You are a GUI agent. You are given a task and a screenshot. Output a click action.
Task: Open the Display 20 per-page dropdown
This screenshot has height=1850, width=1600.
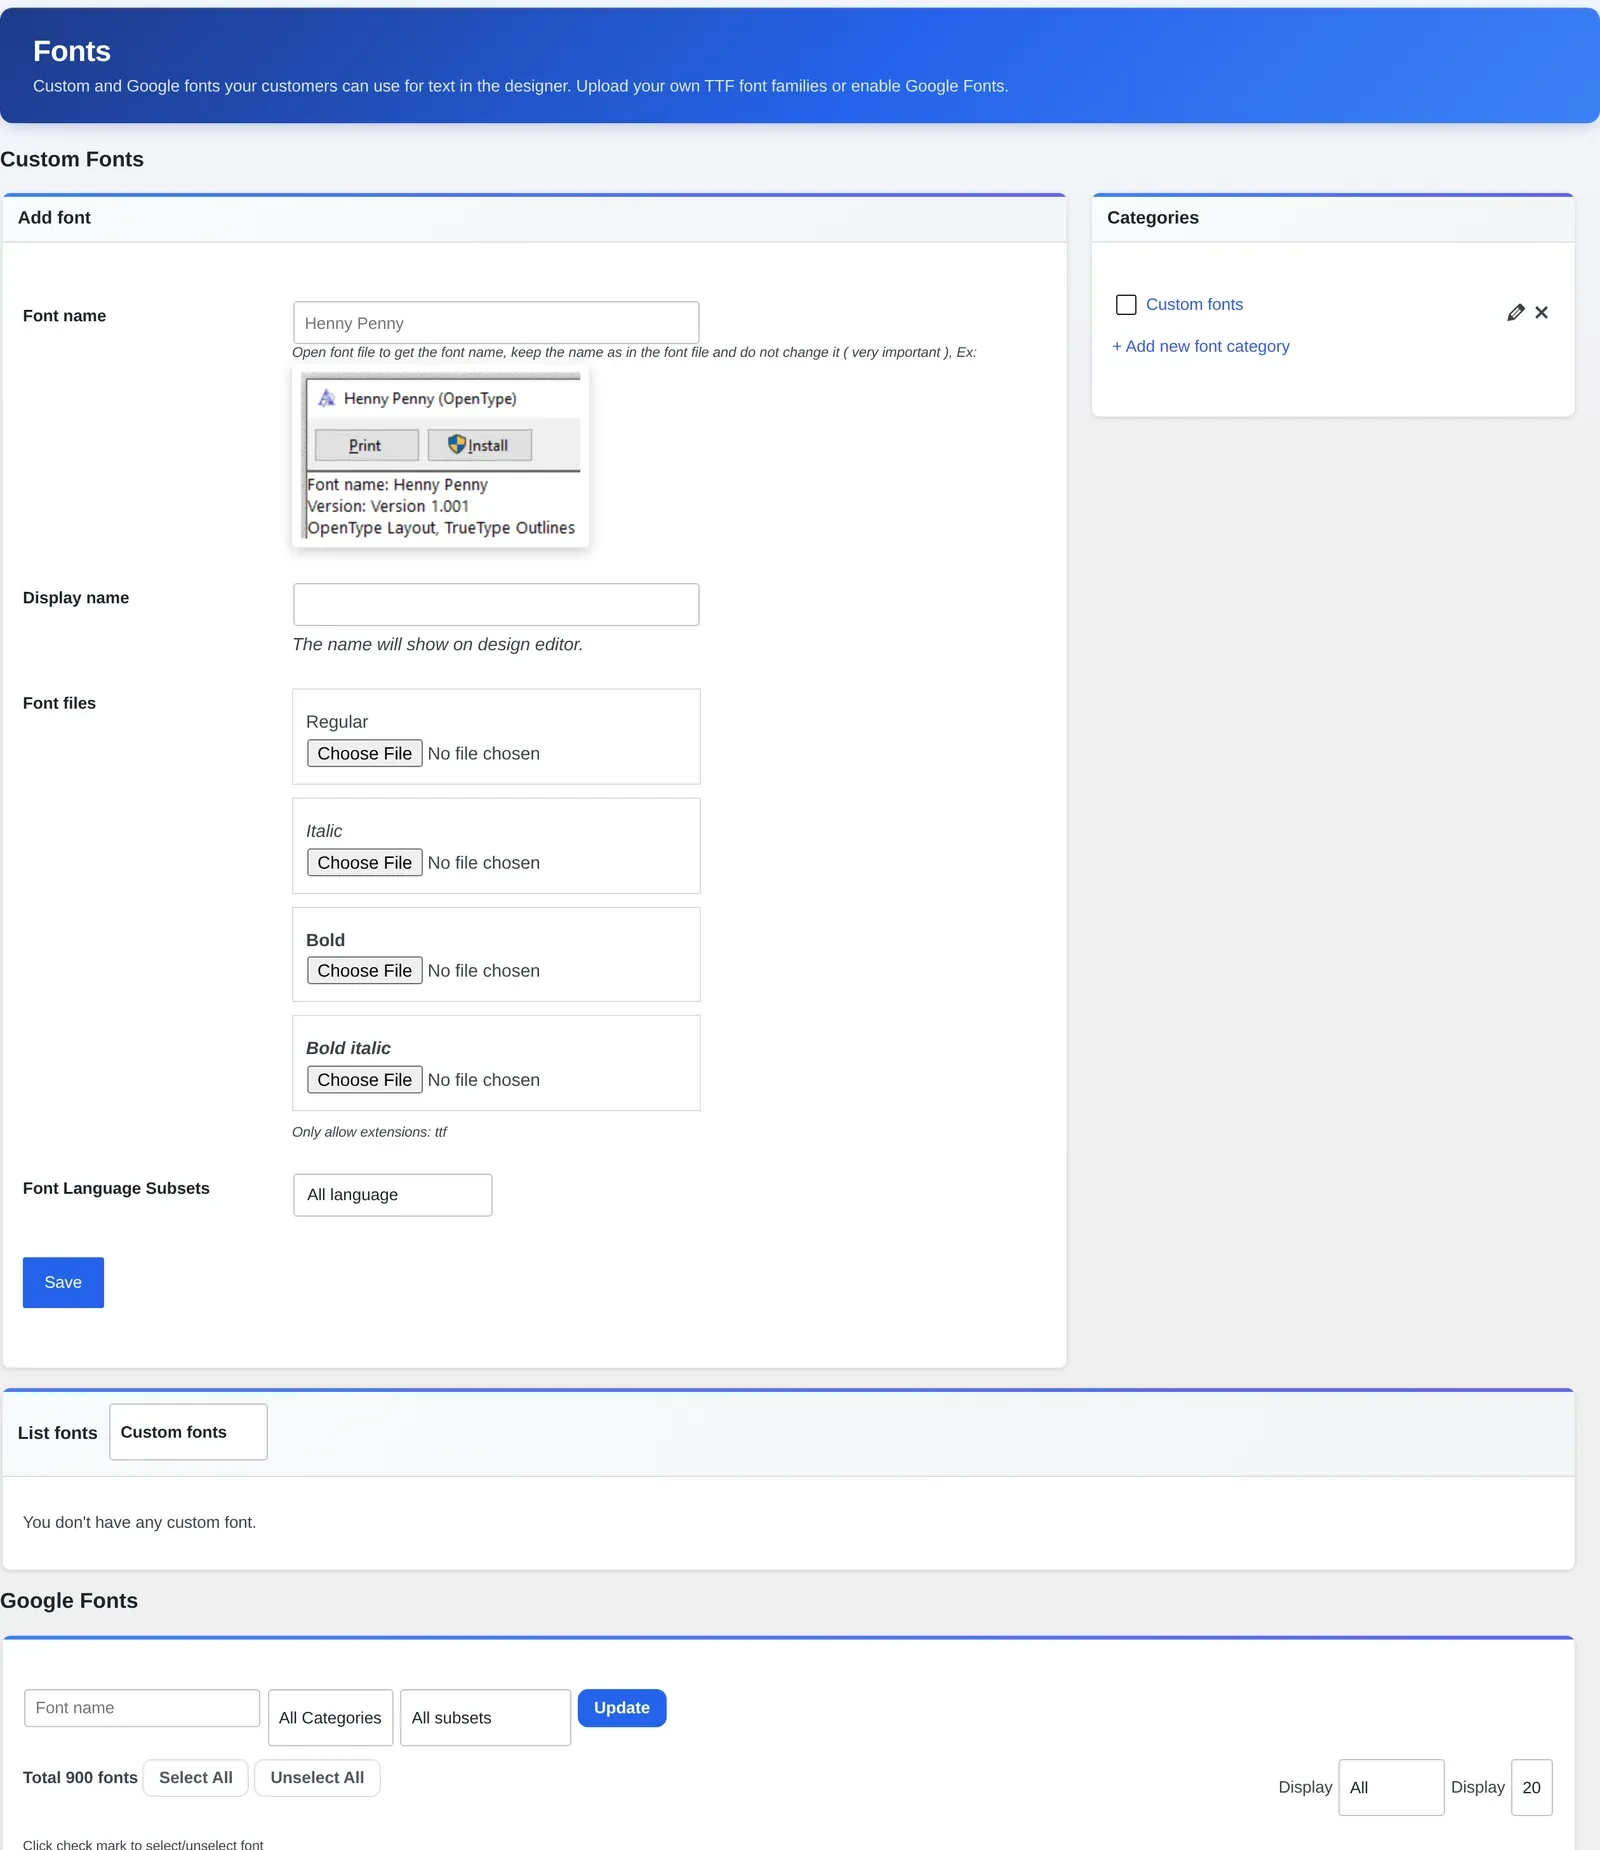tap(1531, 1787)
